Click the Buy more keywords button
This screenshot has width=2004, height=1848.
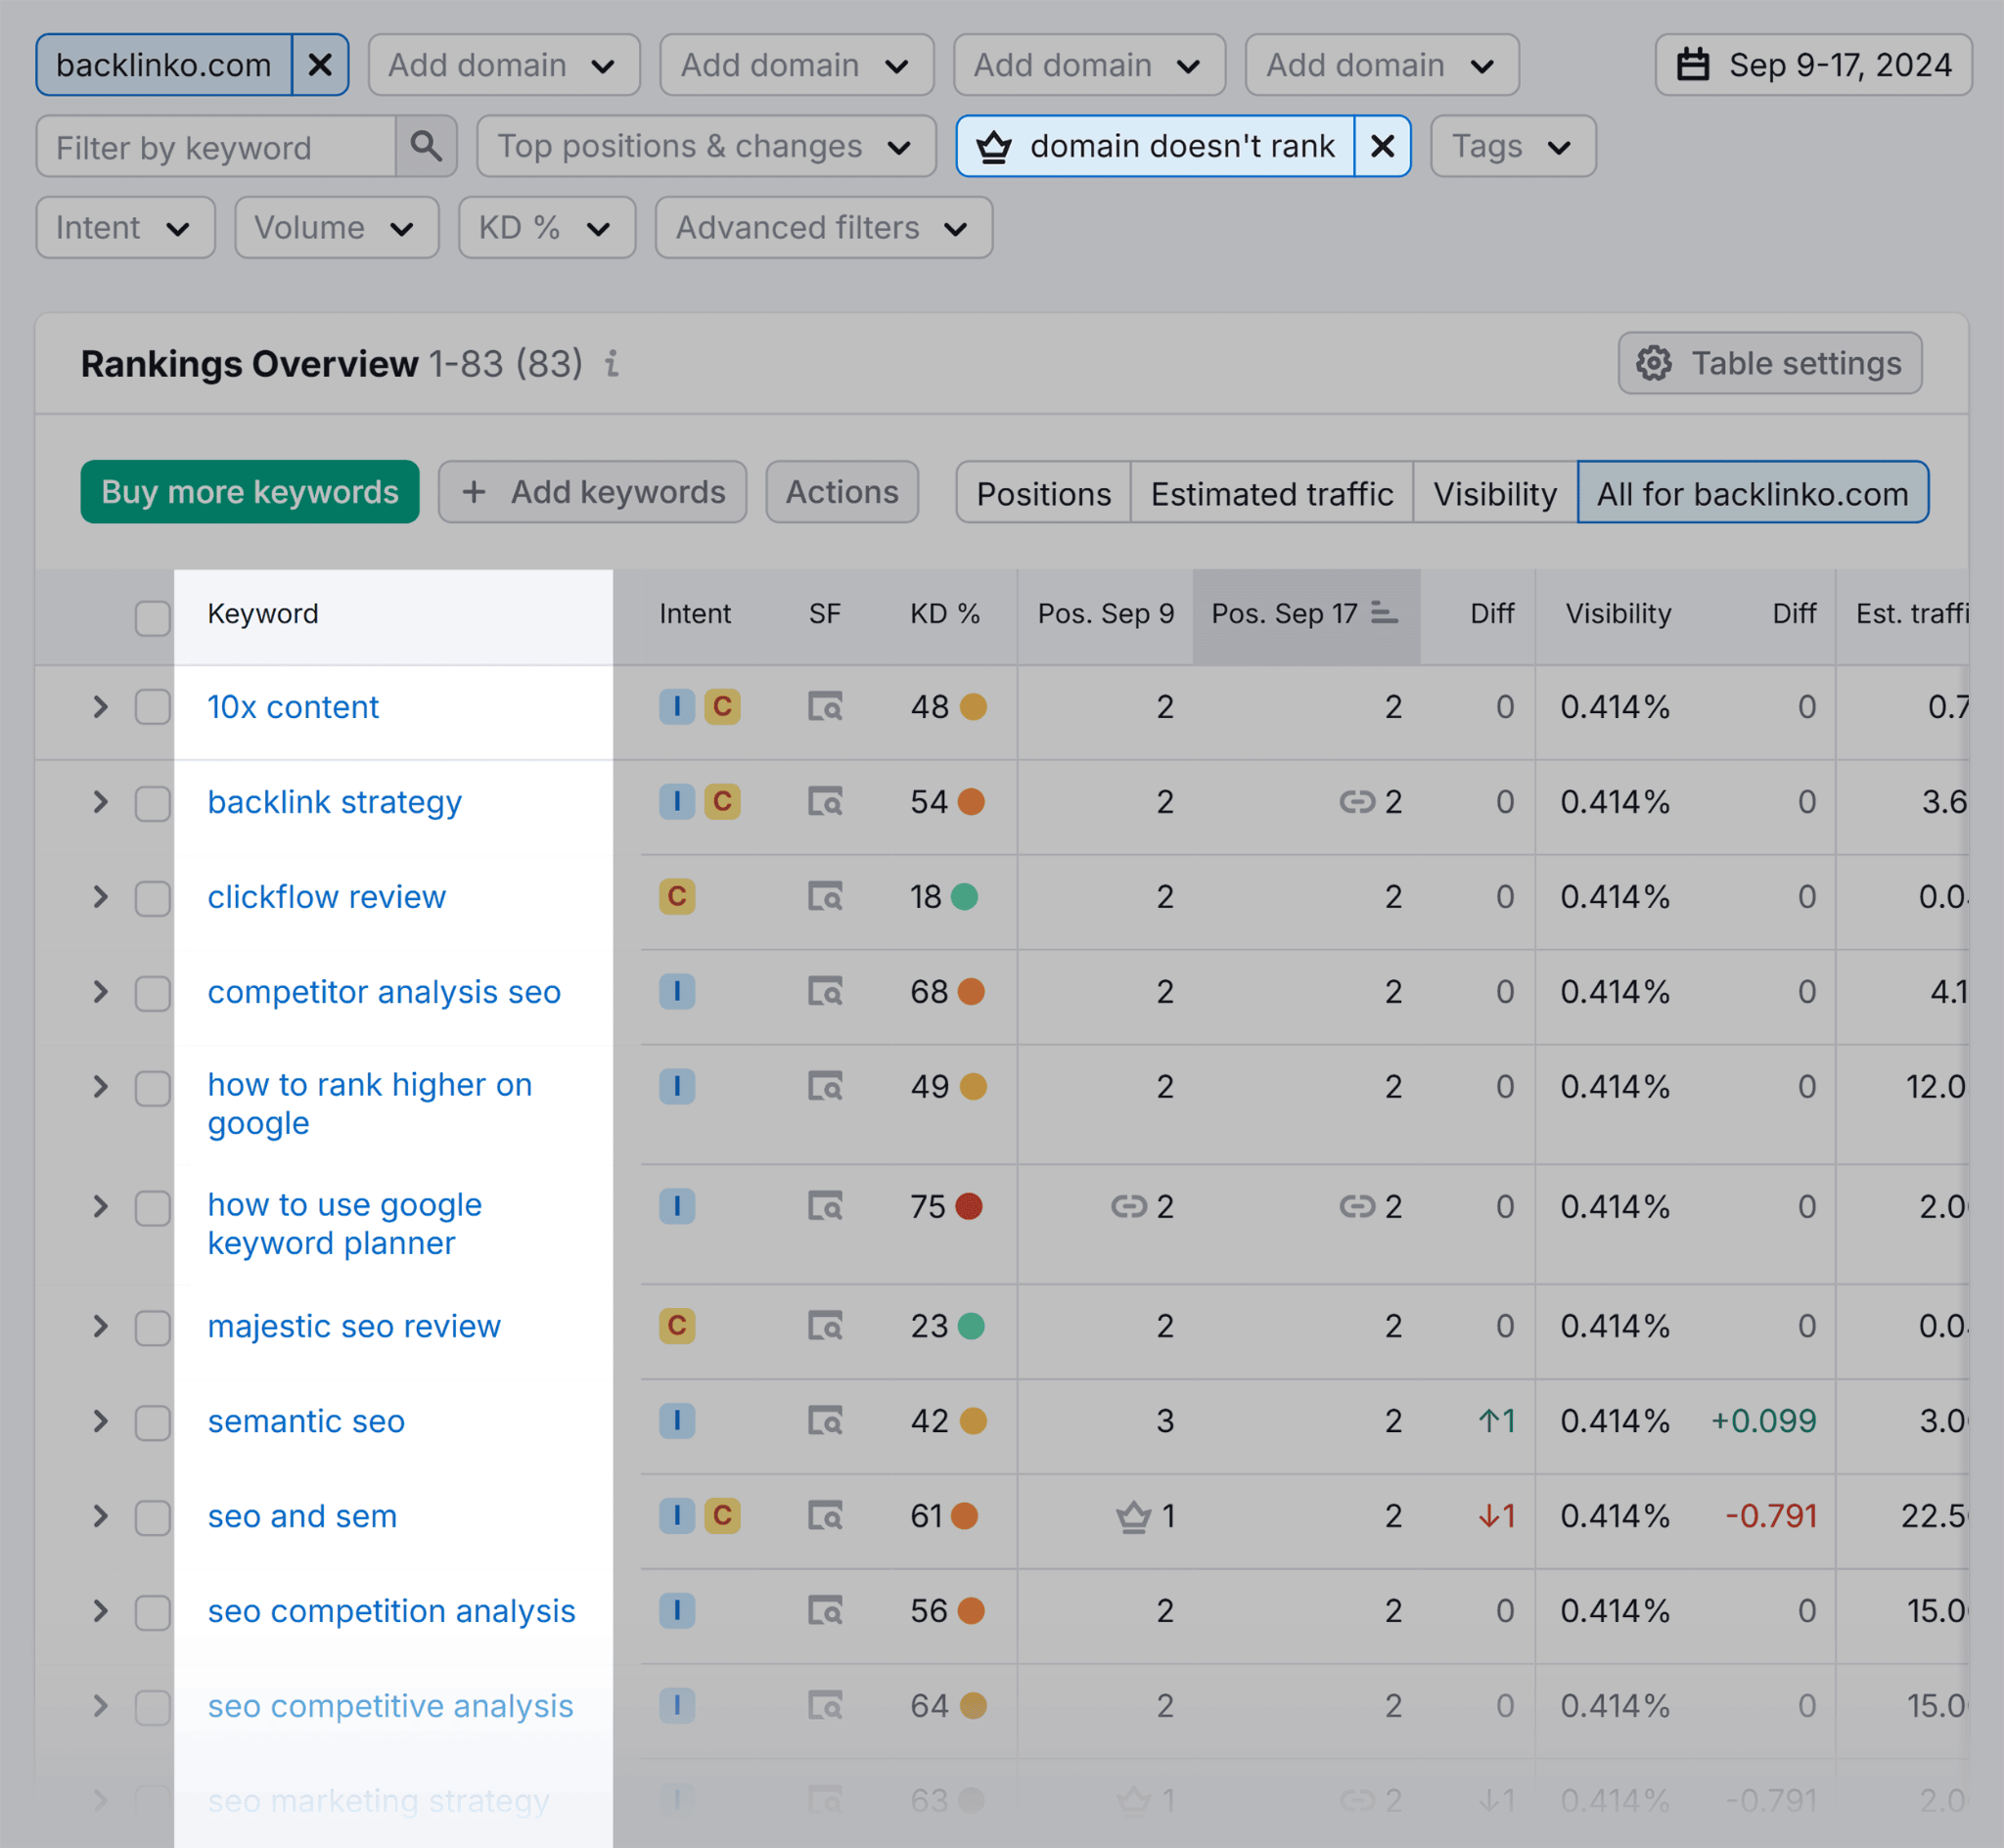tap(249, 491)
